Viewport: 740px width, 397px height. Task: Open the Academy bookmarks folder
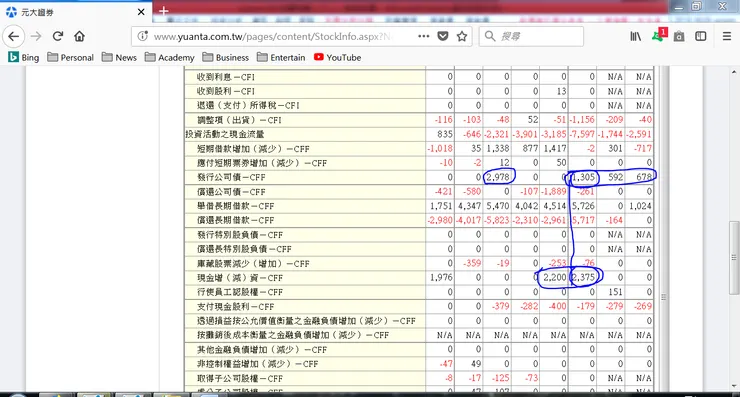(169, 58)
